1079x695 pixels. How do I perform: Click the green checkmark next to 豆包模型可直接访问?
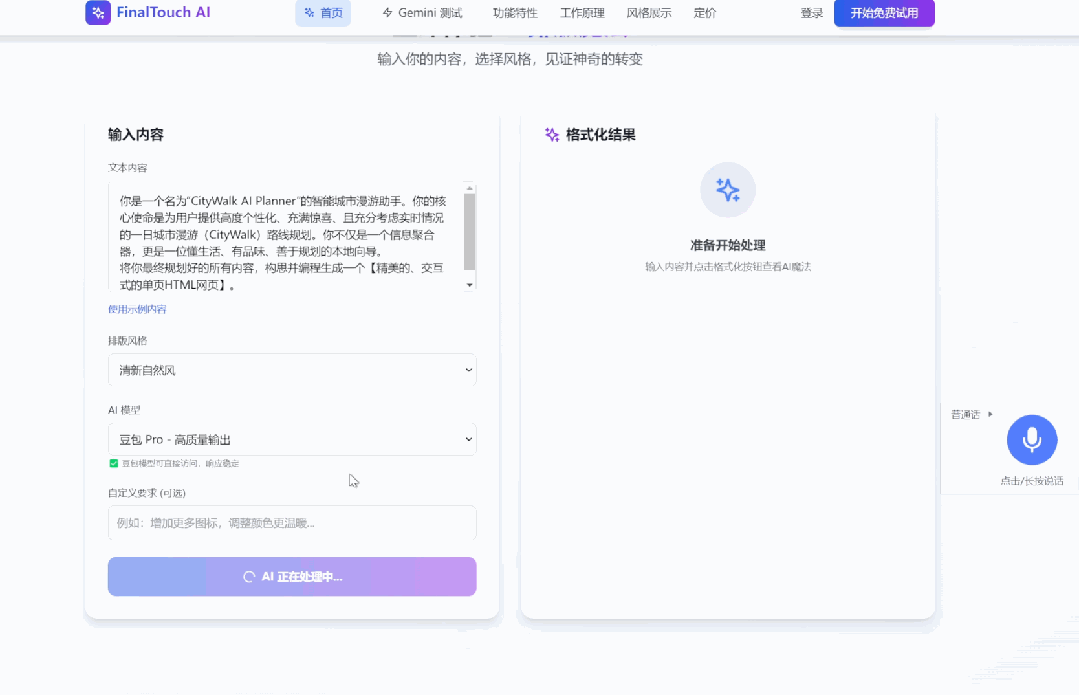tap(114, 463)
